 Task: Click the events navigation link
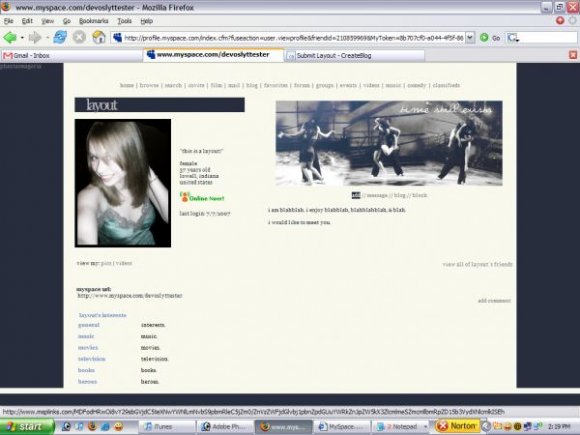[348, 85]
